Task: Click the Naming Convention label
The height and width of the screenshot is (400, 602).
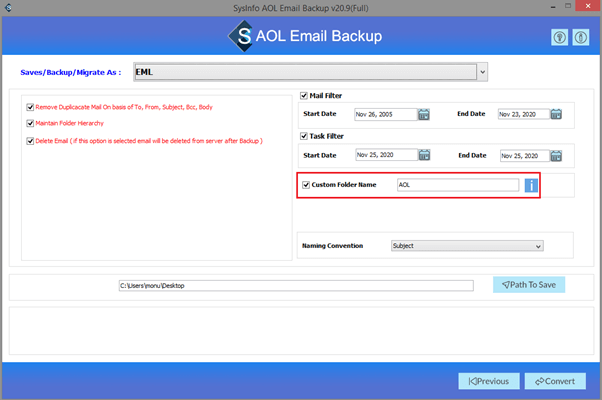Action: 332,246
